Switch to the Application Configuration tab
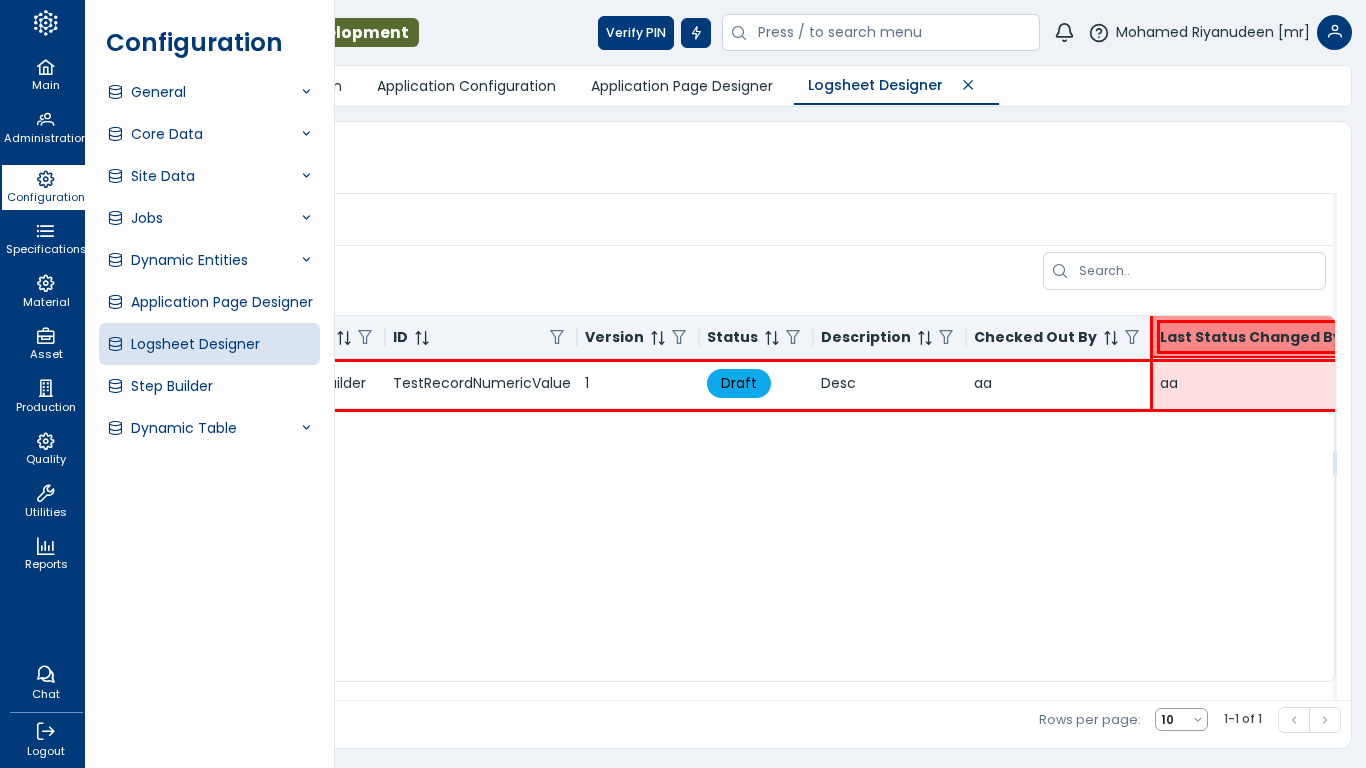 tap(466, 86)
